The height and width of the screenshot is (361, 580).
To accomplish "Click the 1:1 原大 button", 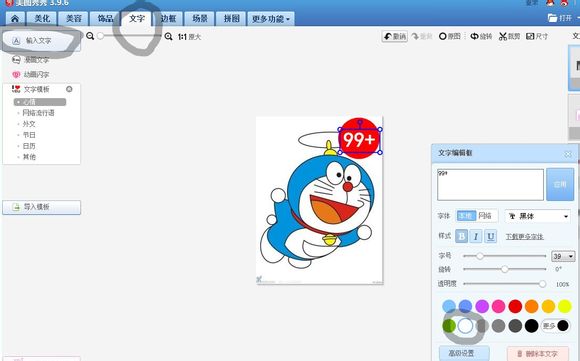I will pos(189,37).
